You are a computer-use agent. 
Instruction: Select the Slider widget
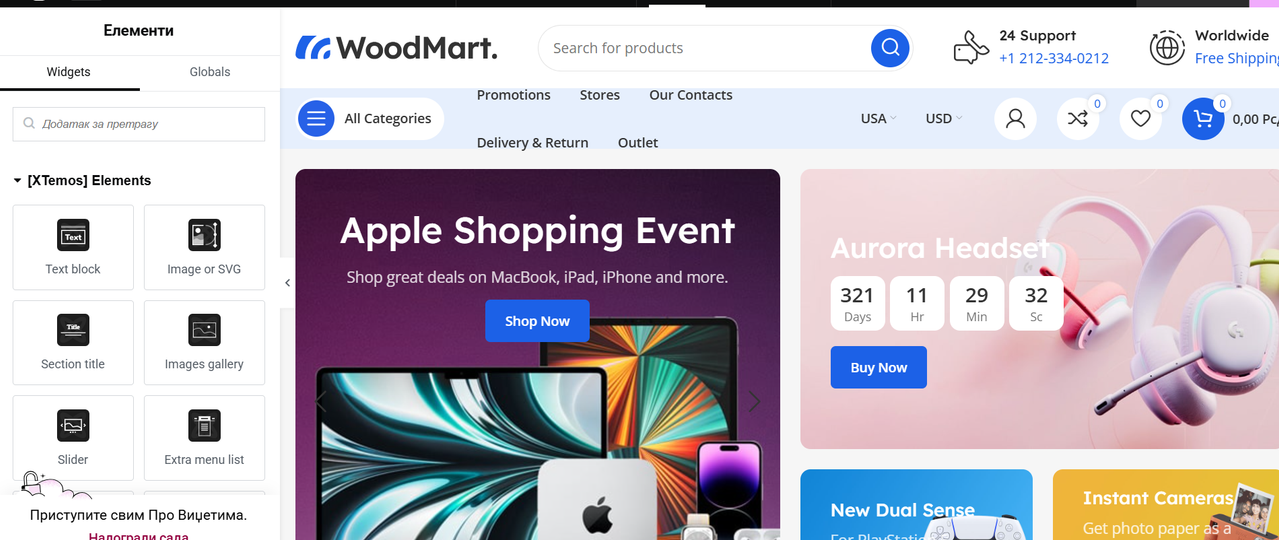tap(73, 437)
